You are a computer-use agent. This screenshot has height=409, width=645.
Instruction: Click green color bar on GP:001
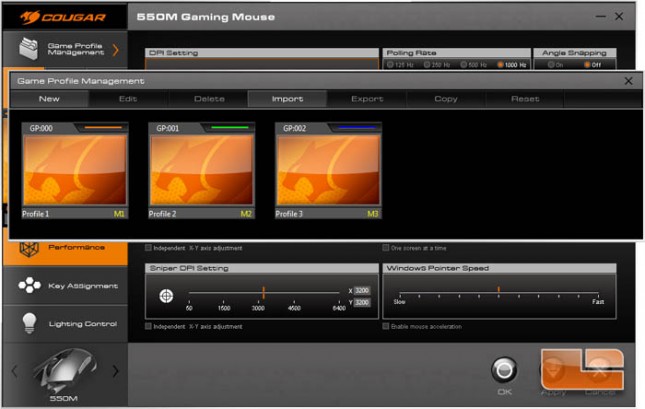[230, 128]
